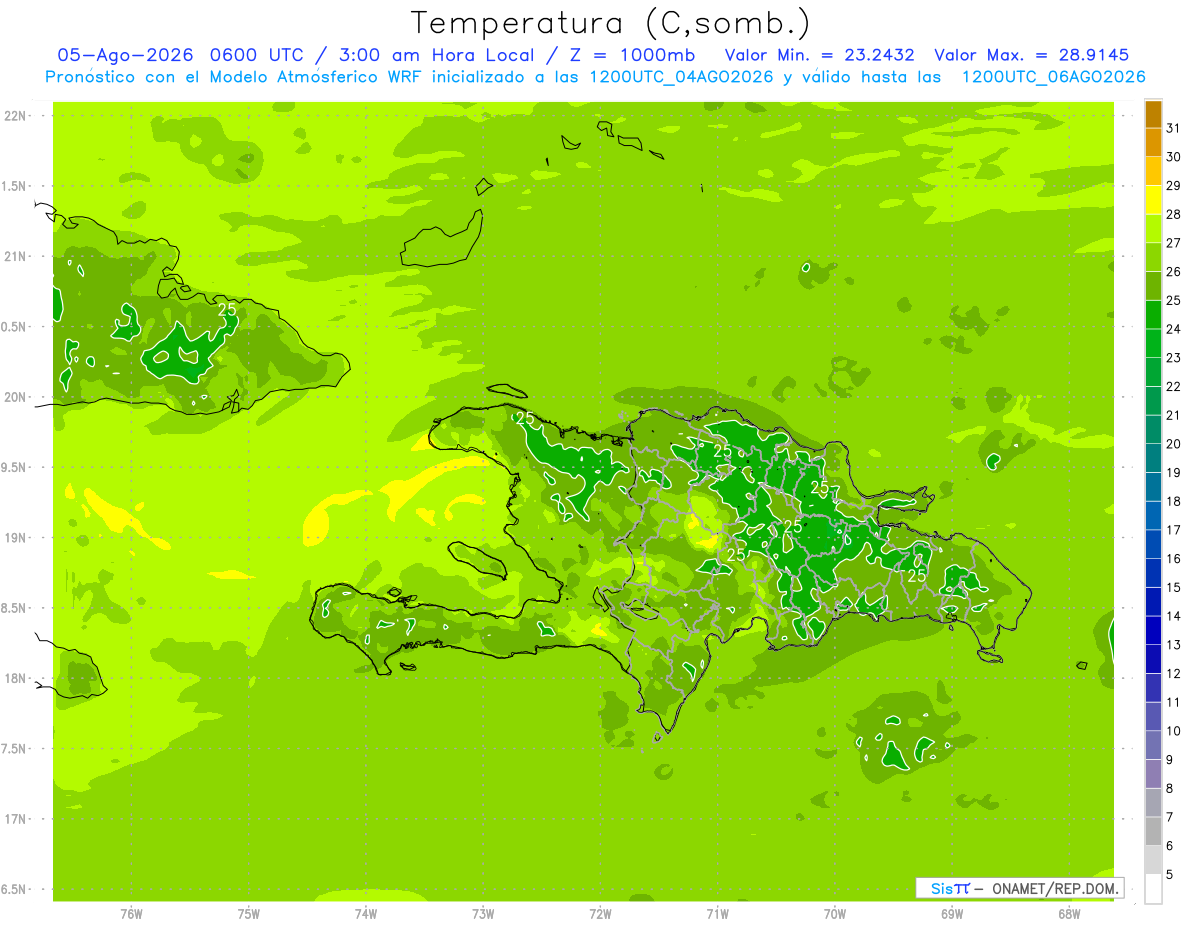Click the color scale value '5'
Image resolution: width=1200 pixels, height=927 pixels.
[x=1170, y=875]
